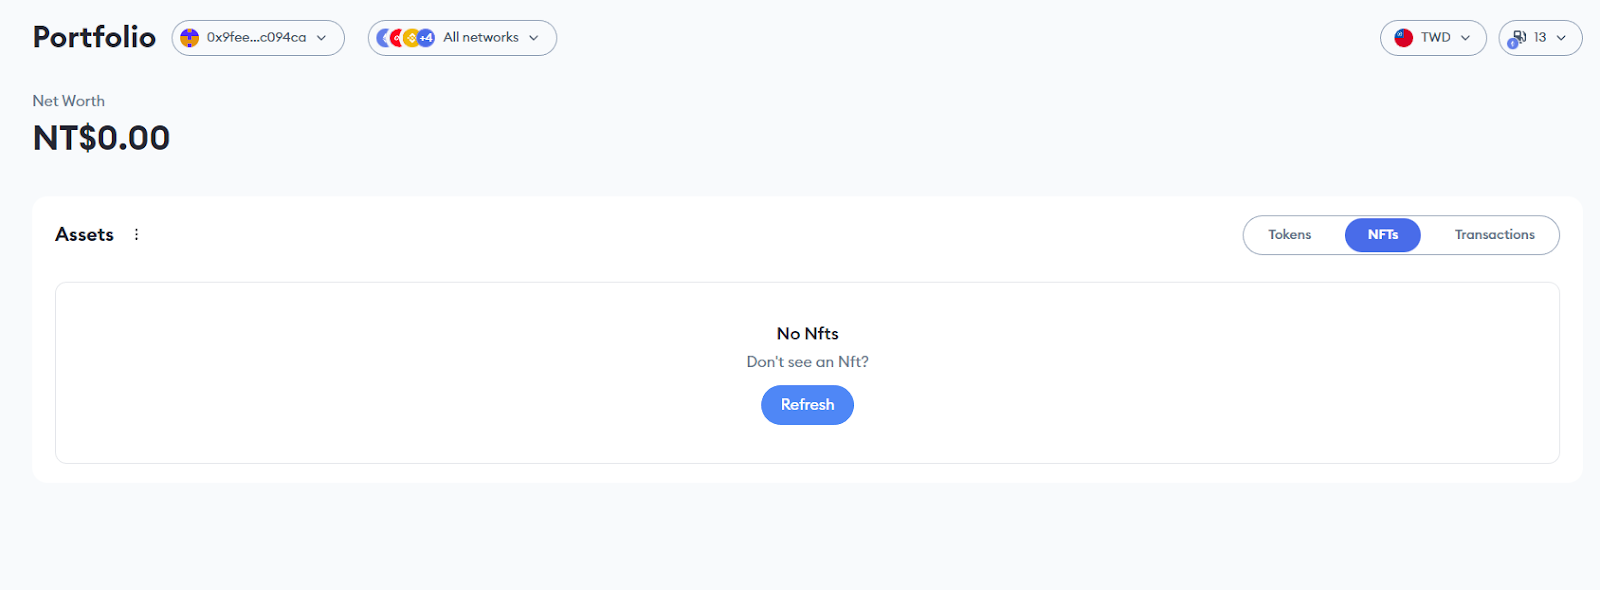Expand the account chevron next to 0x9fee...c094ca

(321, 38)
